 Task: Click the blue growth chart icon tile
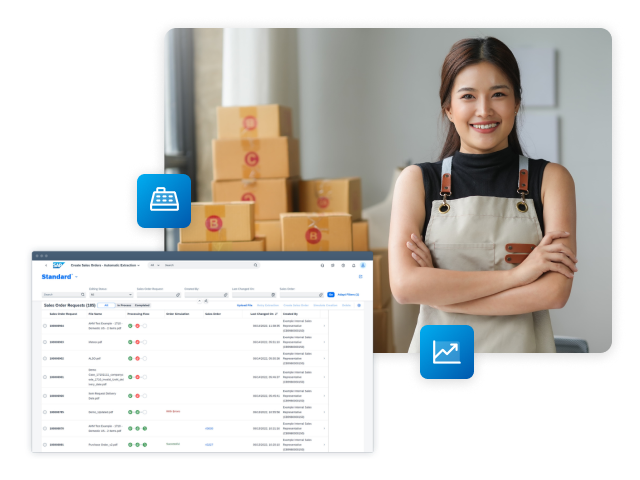point(446,352)
